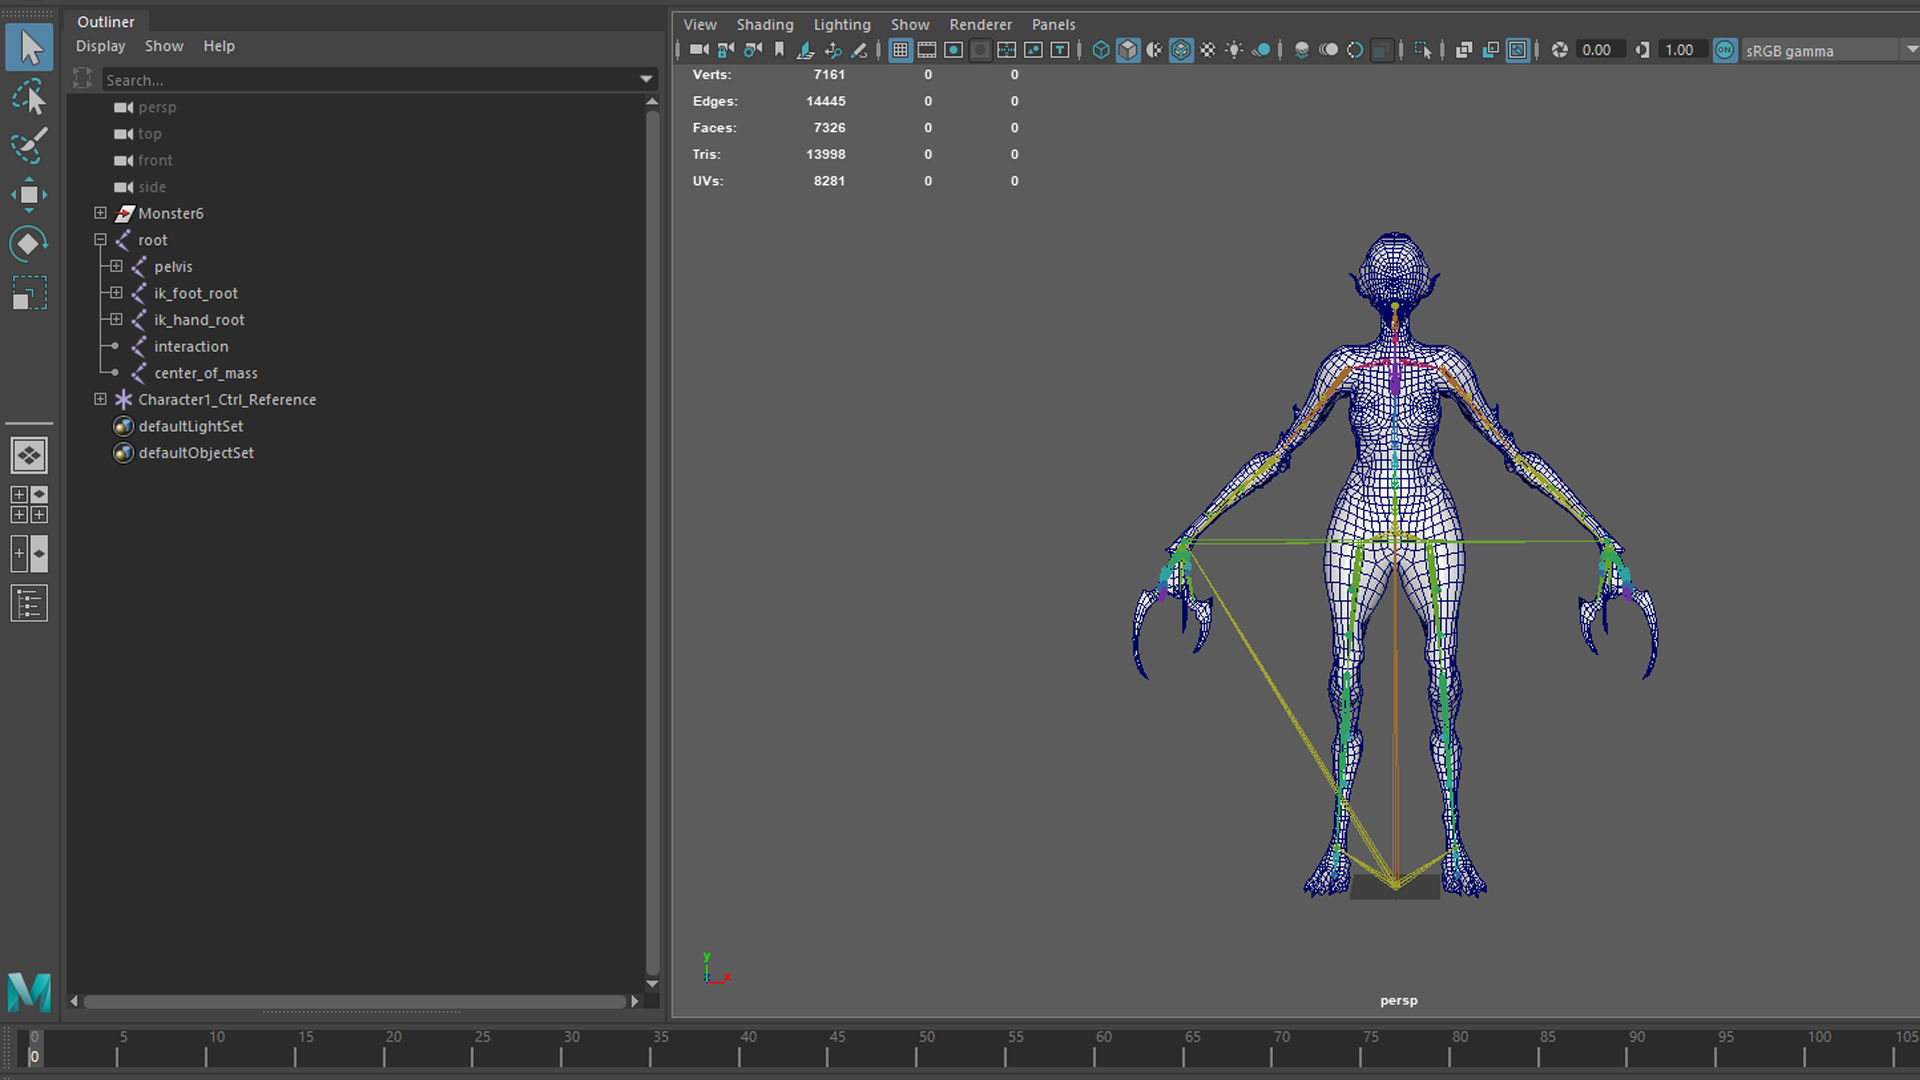This screenshot has height=1080, width=1920.
Task: Open the sRGB gamma view transform dropdown
Action: coord(1910,50)
